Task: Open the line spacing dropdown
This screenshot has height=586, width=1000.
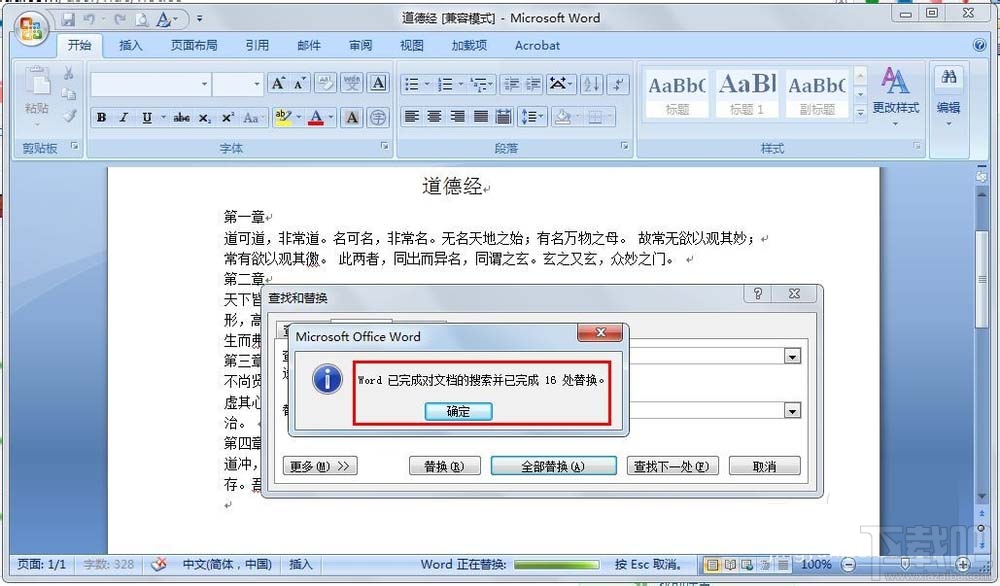Action: (x=533, y=117)
